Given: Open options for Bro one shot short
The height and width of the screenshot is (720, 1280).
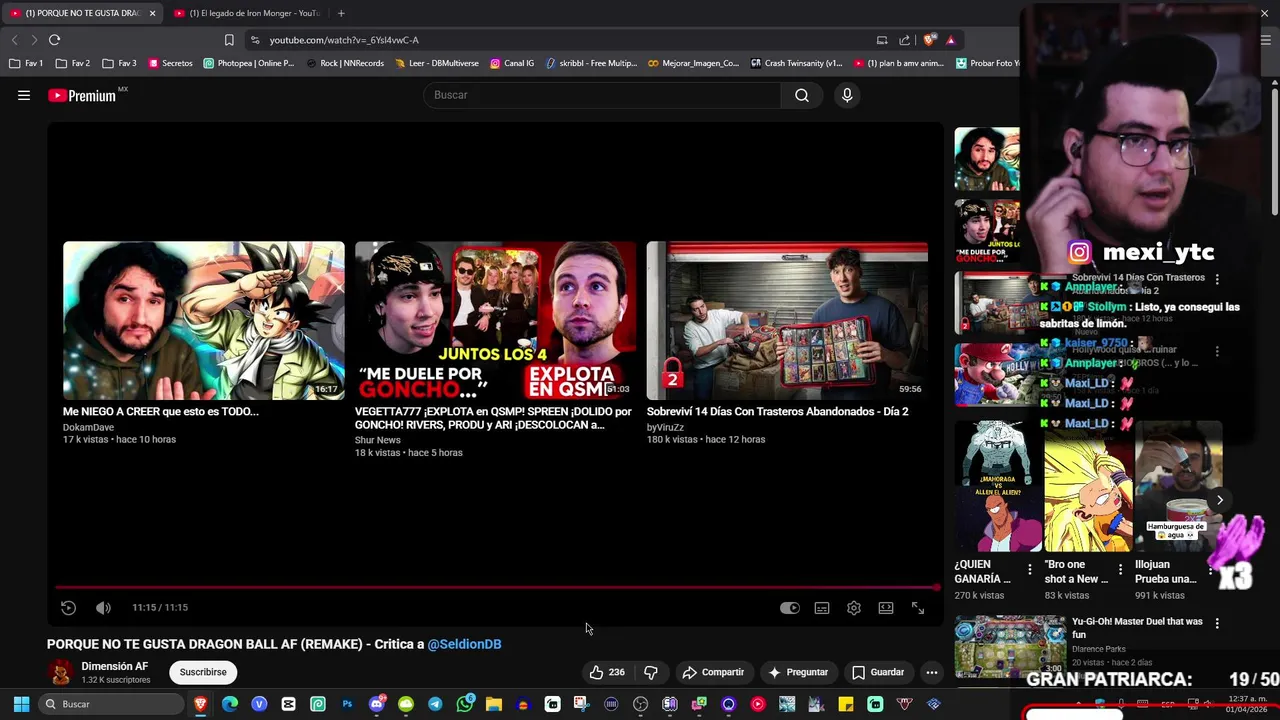Looking at the screenshot, I should [1120, 569].
